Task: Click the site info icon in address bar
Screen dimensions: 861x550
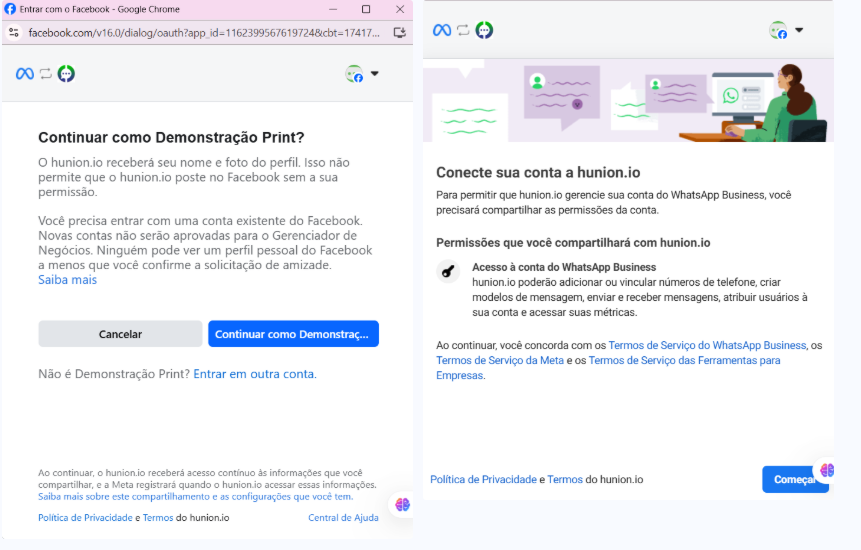Action: click(14, 32)
